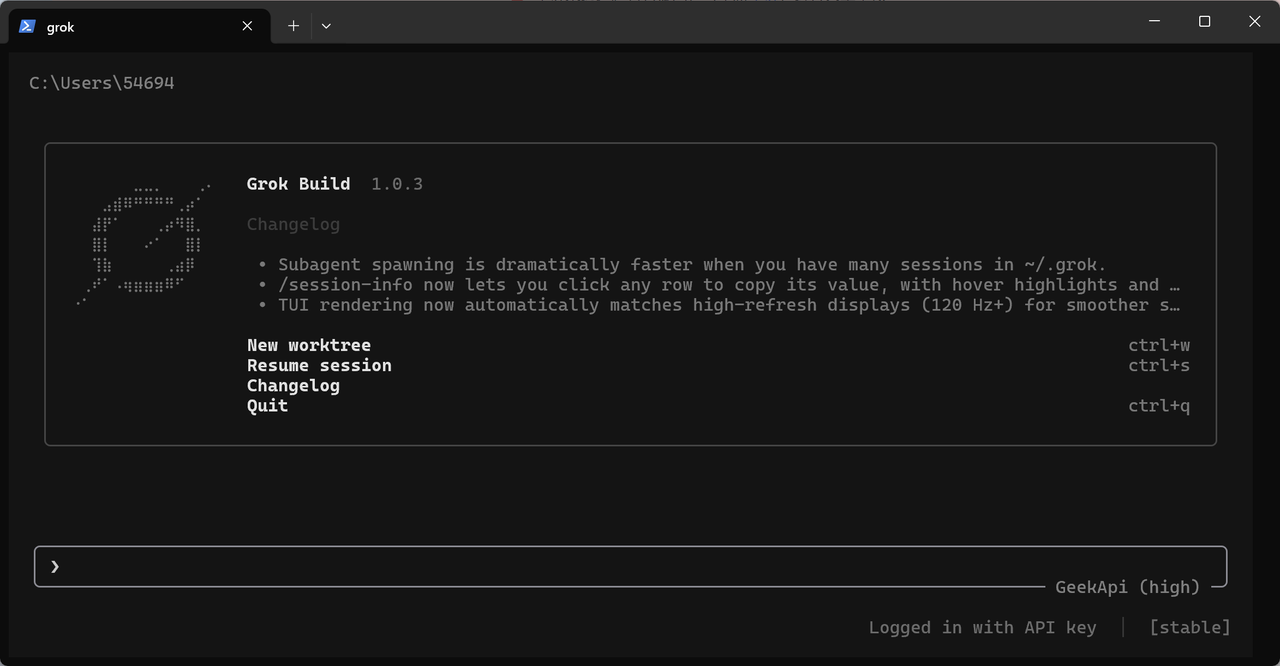Click the TUI rendering changelog line
Viewport: 1280px width, 666px height.
[718, 304]
